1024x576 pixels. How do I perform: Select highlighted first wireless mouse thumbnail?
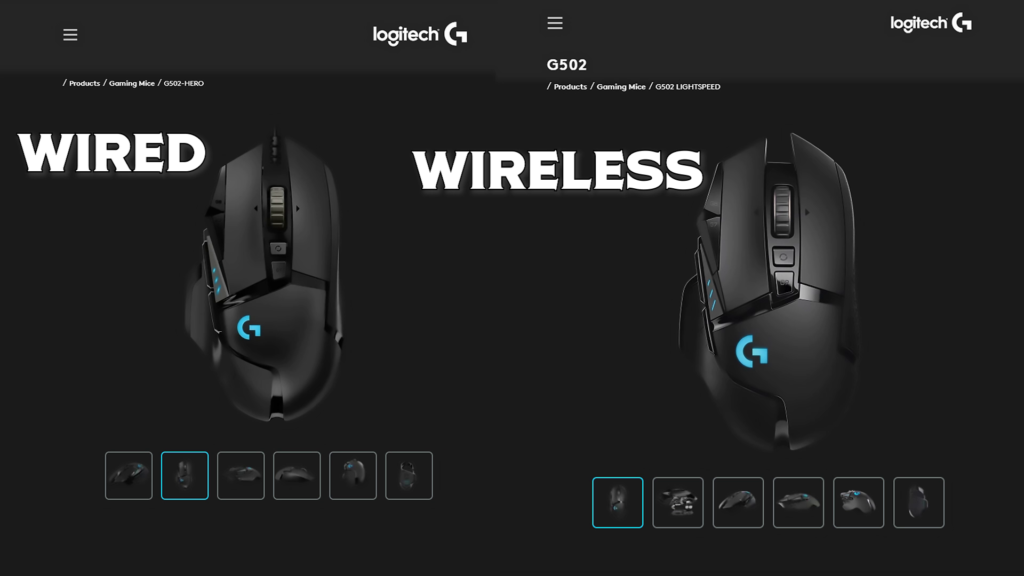(x=618, y=502)
